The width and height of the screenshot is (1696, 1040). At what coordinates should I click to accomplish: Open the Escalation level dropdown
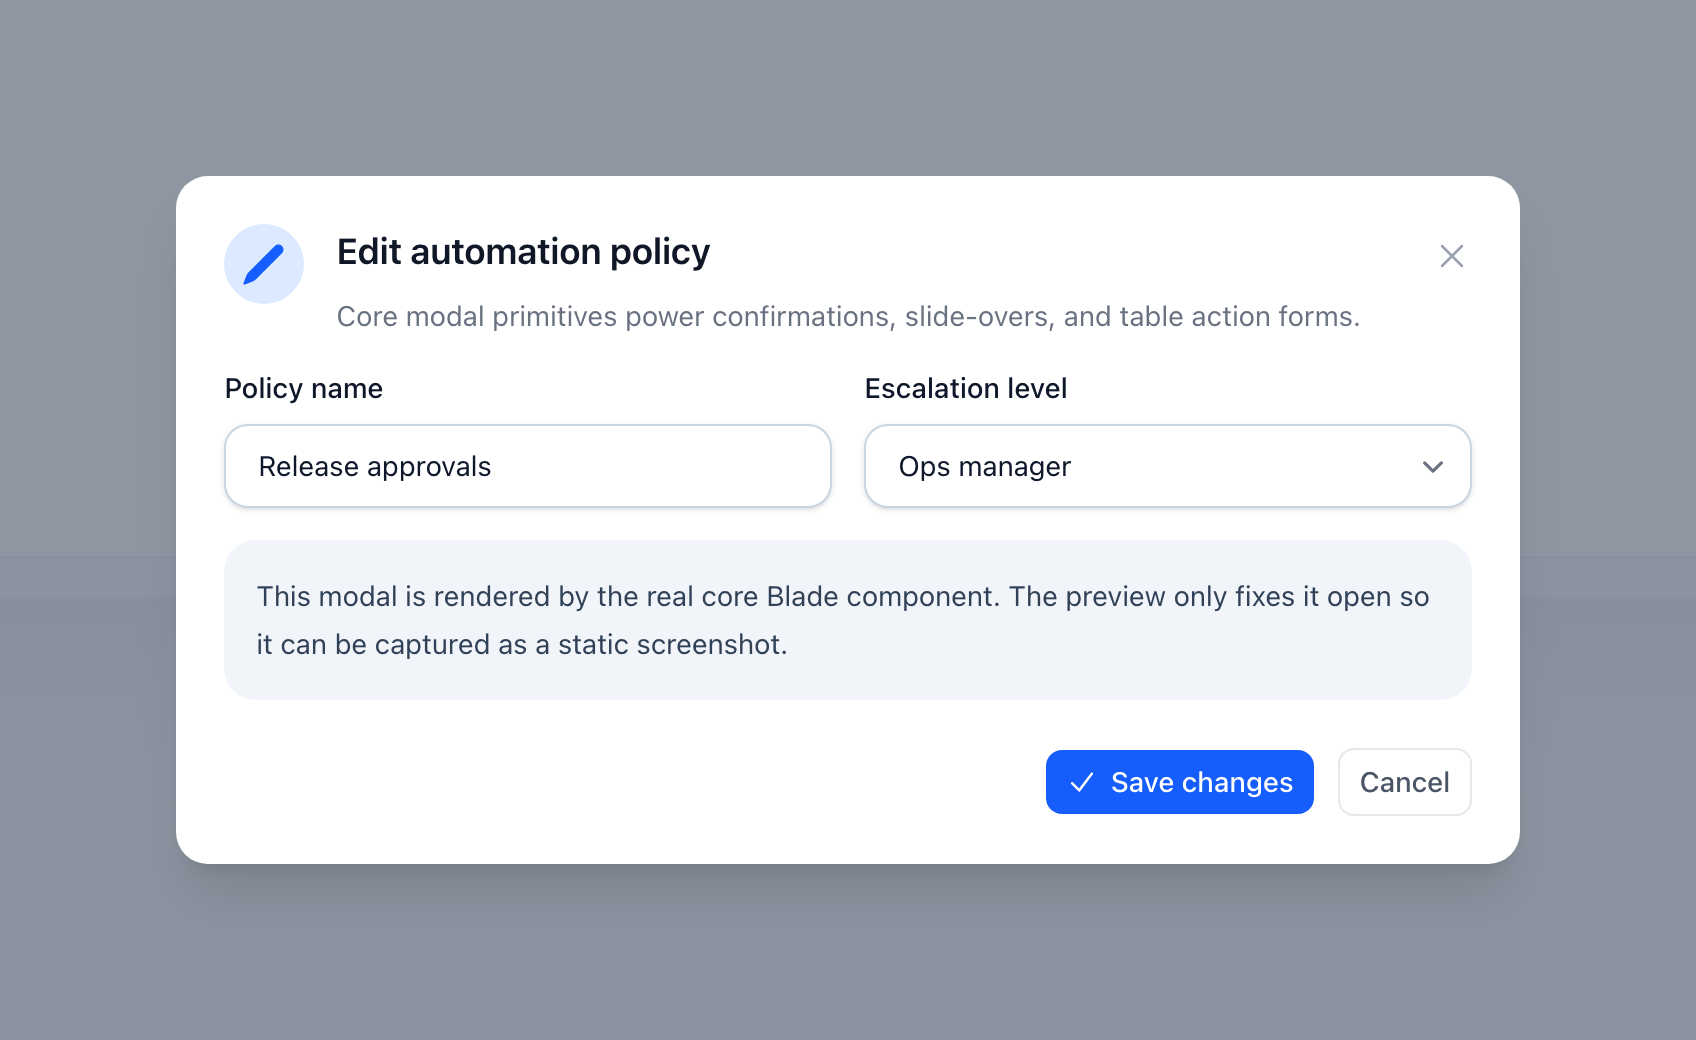pyautogui.click(x=1167, y=466)
